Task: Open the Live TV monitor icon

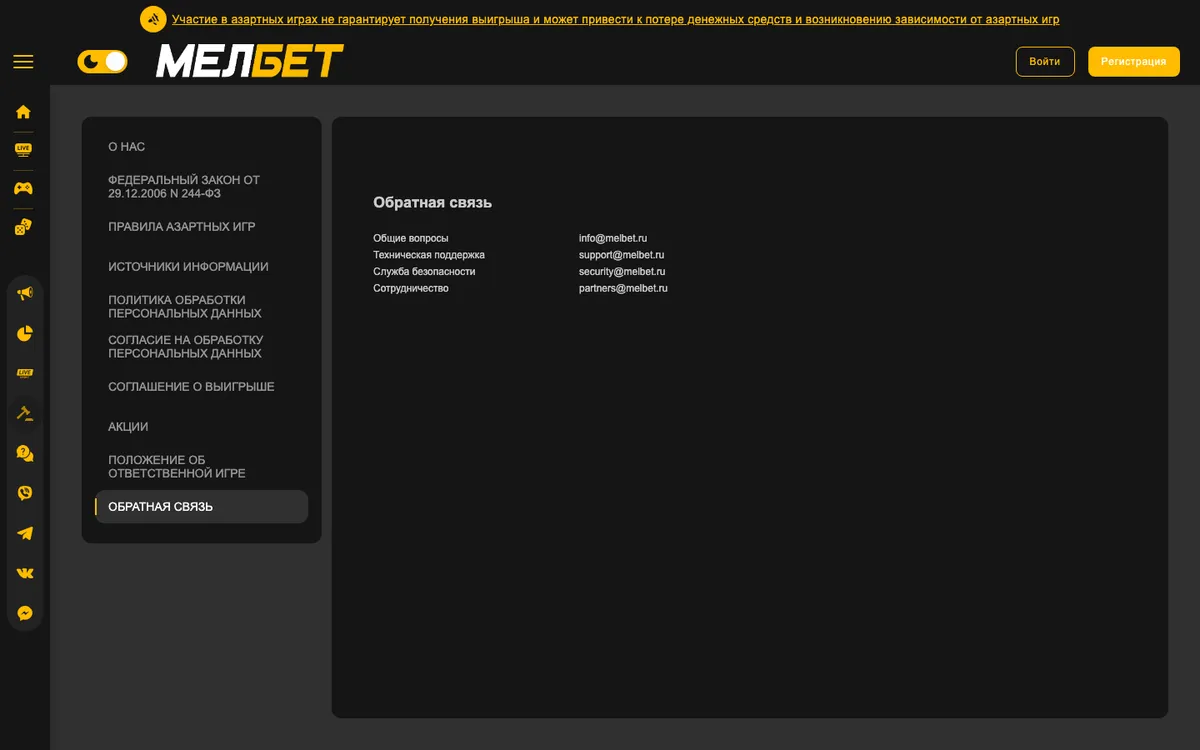Action: tap(24, 150)
